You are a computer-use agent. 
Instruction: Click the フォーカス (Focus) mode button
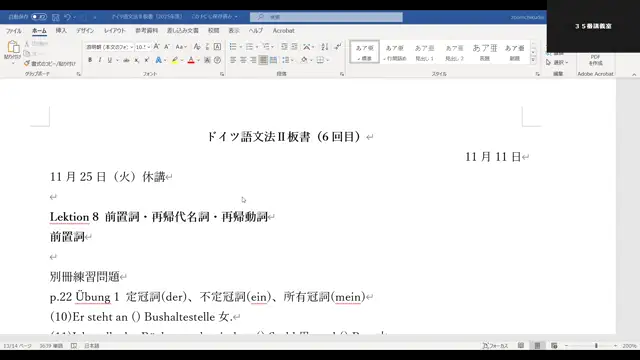coord(495,346)
